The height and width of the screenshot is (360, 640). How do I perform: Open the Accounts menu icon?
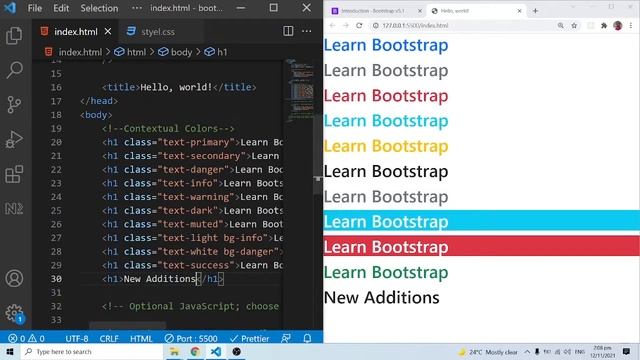14,278
